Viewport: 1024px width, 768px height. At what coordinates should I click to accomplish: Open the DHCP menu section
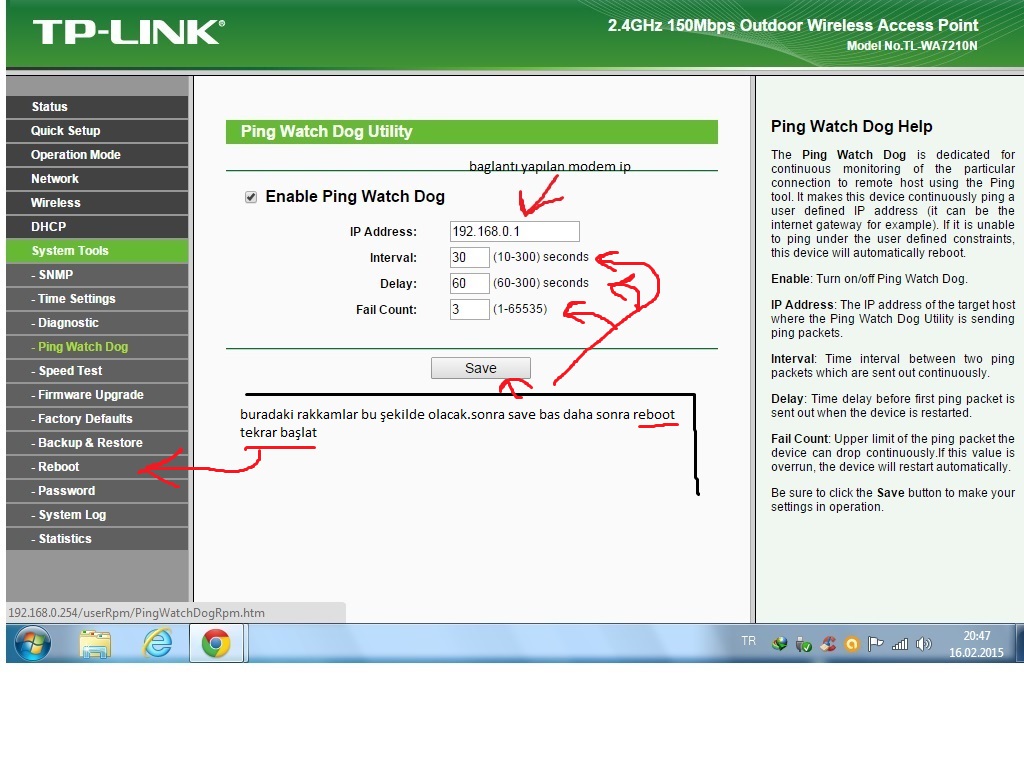[x=97, y=227]
